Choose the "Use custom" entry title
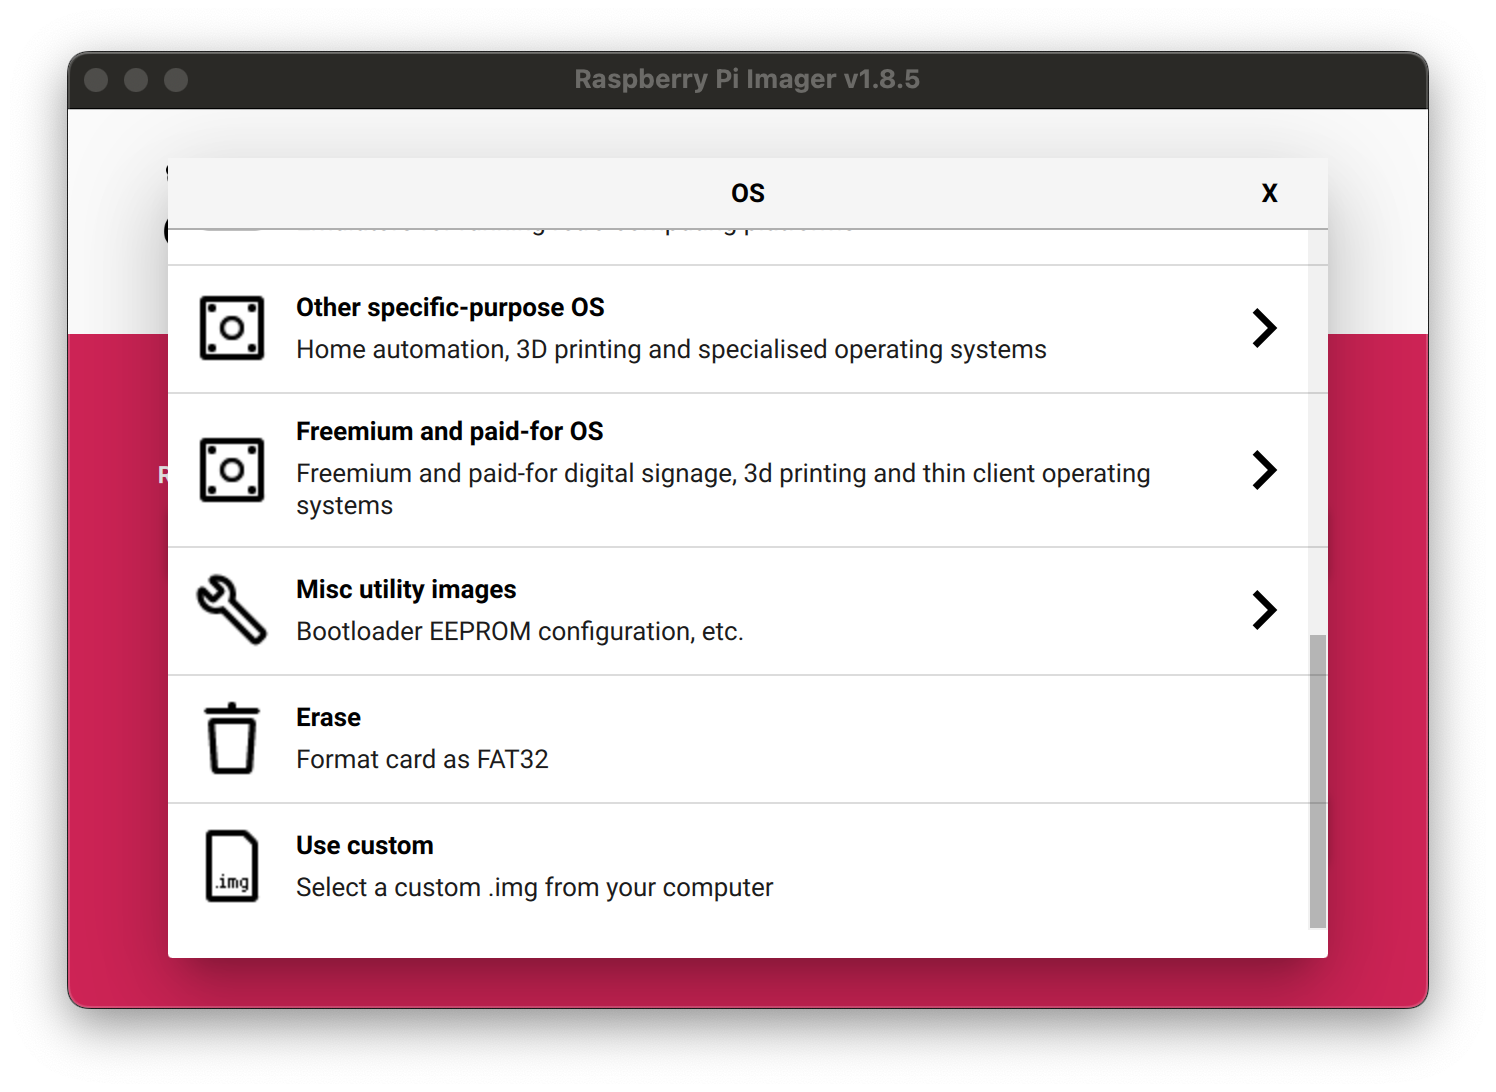 coord(365,845)
